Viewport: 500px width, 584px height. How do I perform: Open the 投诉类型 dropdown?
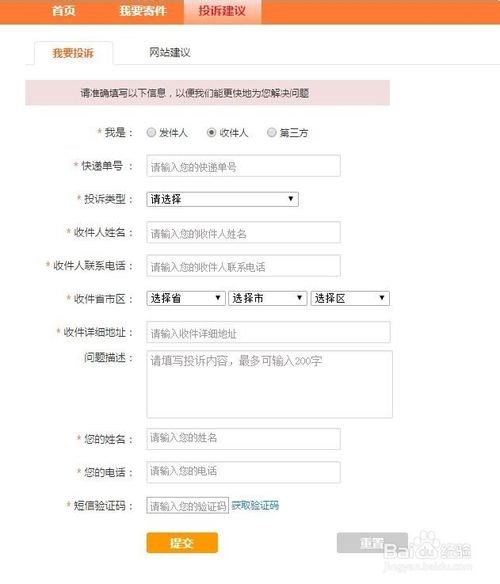[x=222, y=199]
